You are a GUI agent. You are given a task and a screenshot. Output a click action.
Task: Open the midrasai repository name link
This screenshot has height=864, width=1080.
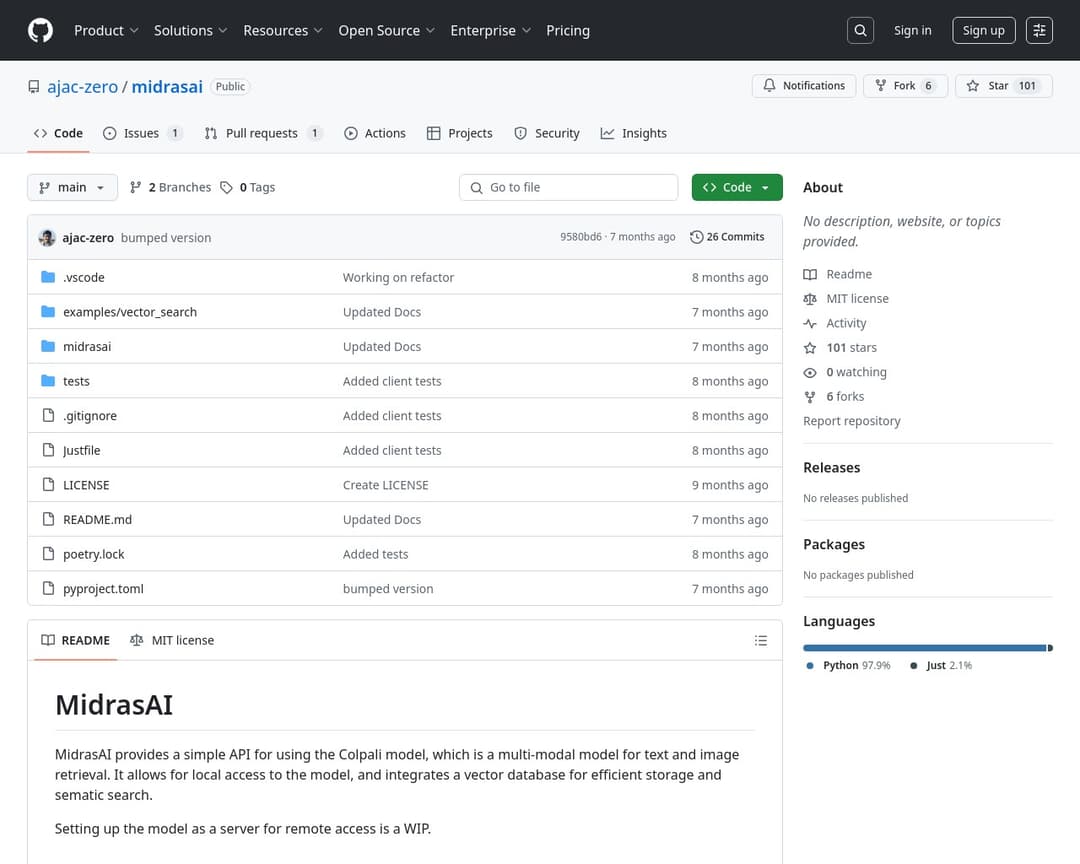click(167, 87)
